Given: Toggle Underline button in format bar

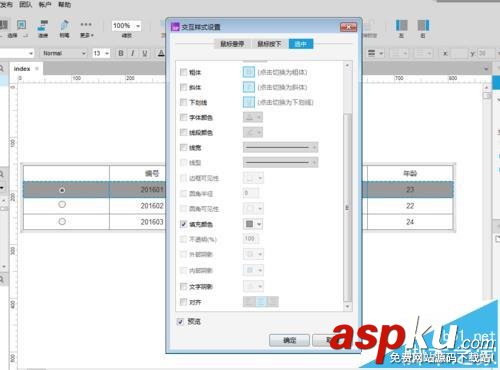Looking at the screenshot, I should click(x=145, y=53).
